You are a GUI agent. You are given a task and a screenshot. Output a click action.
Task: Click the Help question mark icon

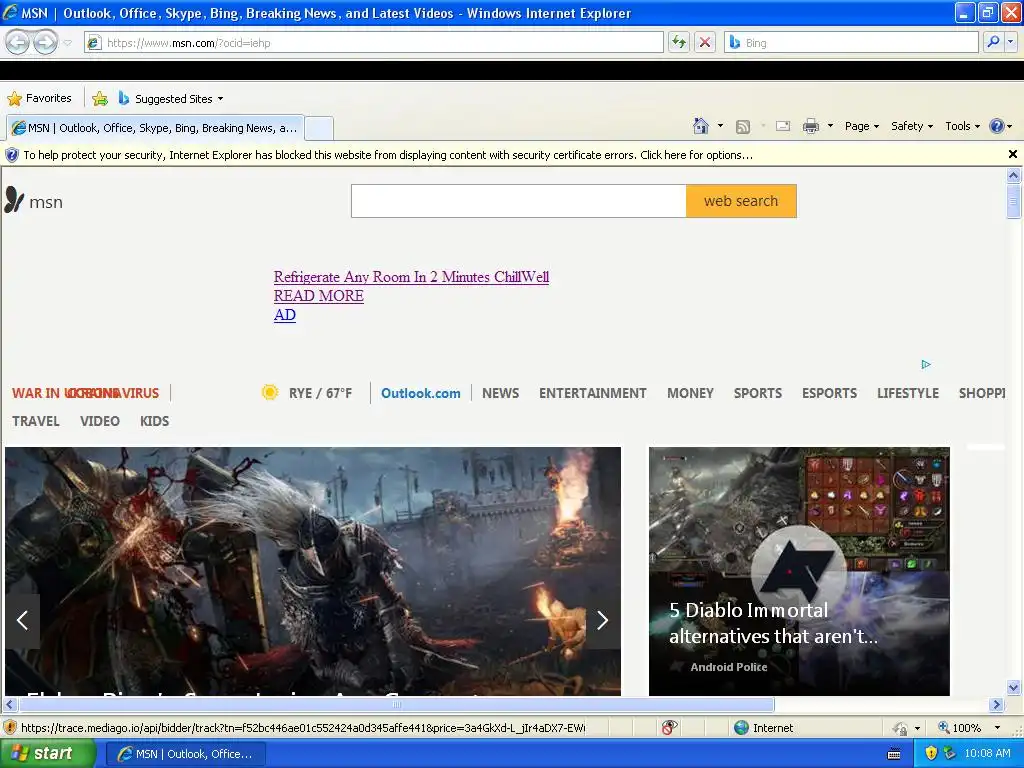[x=997, y=126]
